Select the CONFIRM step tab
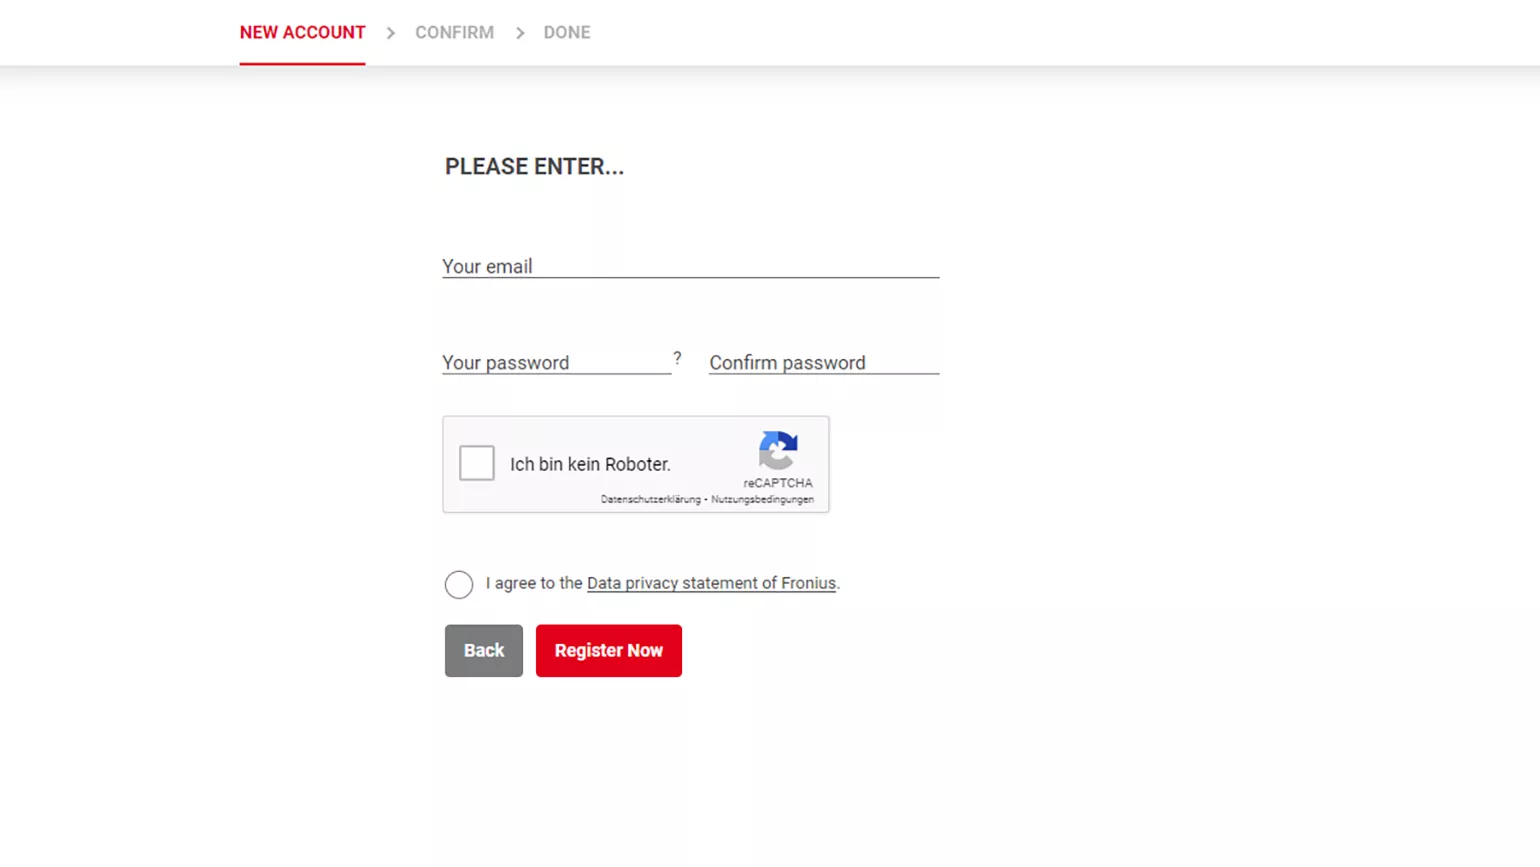Image resolution: width=1540 pixels, height=867 pixels. coord(454,33)
